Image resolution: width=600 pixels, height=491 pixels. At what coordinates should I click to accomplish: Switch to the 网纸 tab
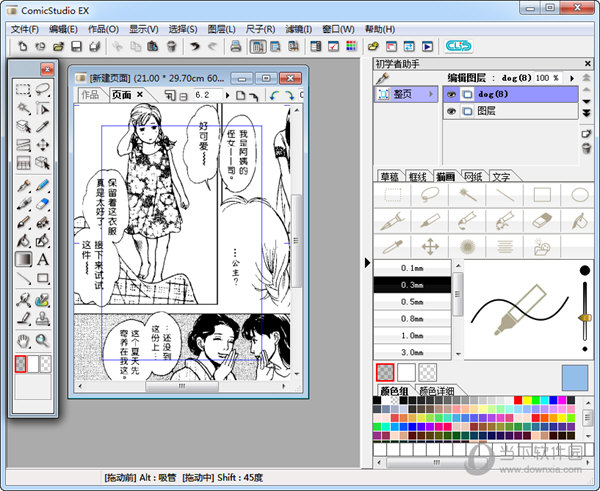click(x=473, y=176)
